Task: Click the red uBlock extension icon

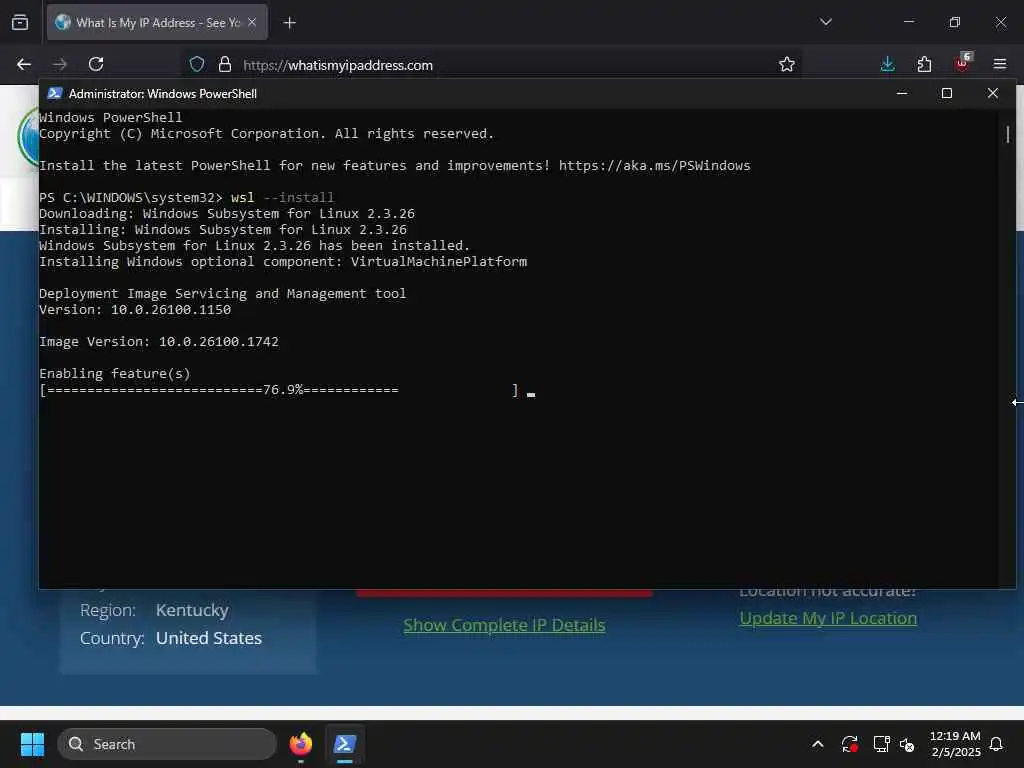Action: (x=962, y=63)
